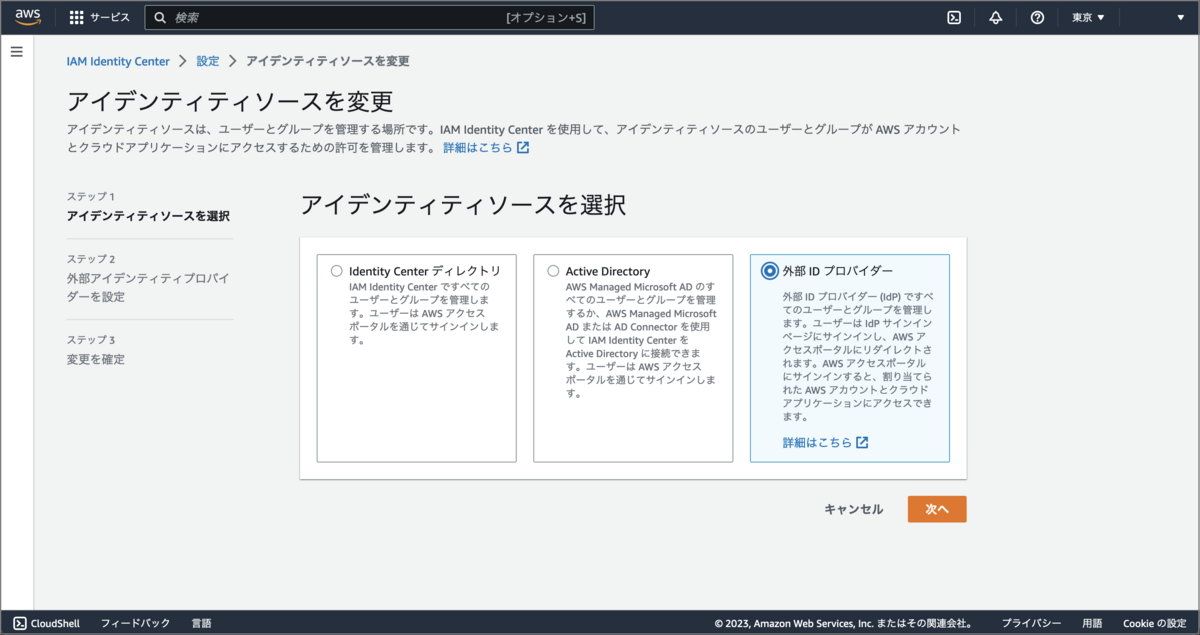Go to IAM Identity Center breadcrumb
1200x635 pixels.
coord(118,61)
